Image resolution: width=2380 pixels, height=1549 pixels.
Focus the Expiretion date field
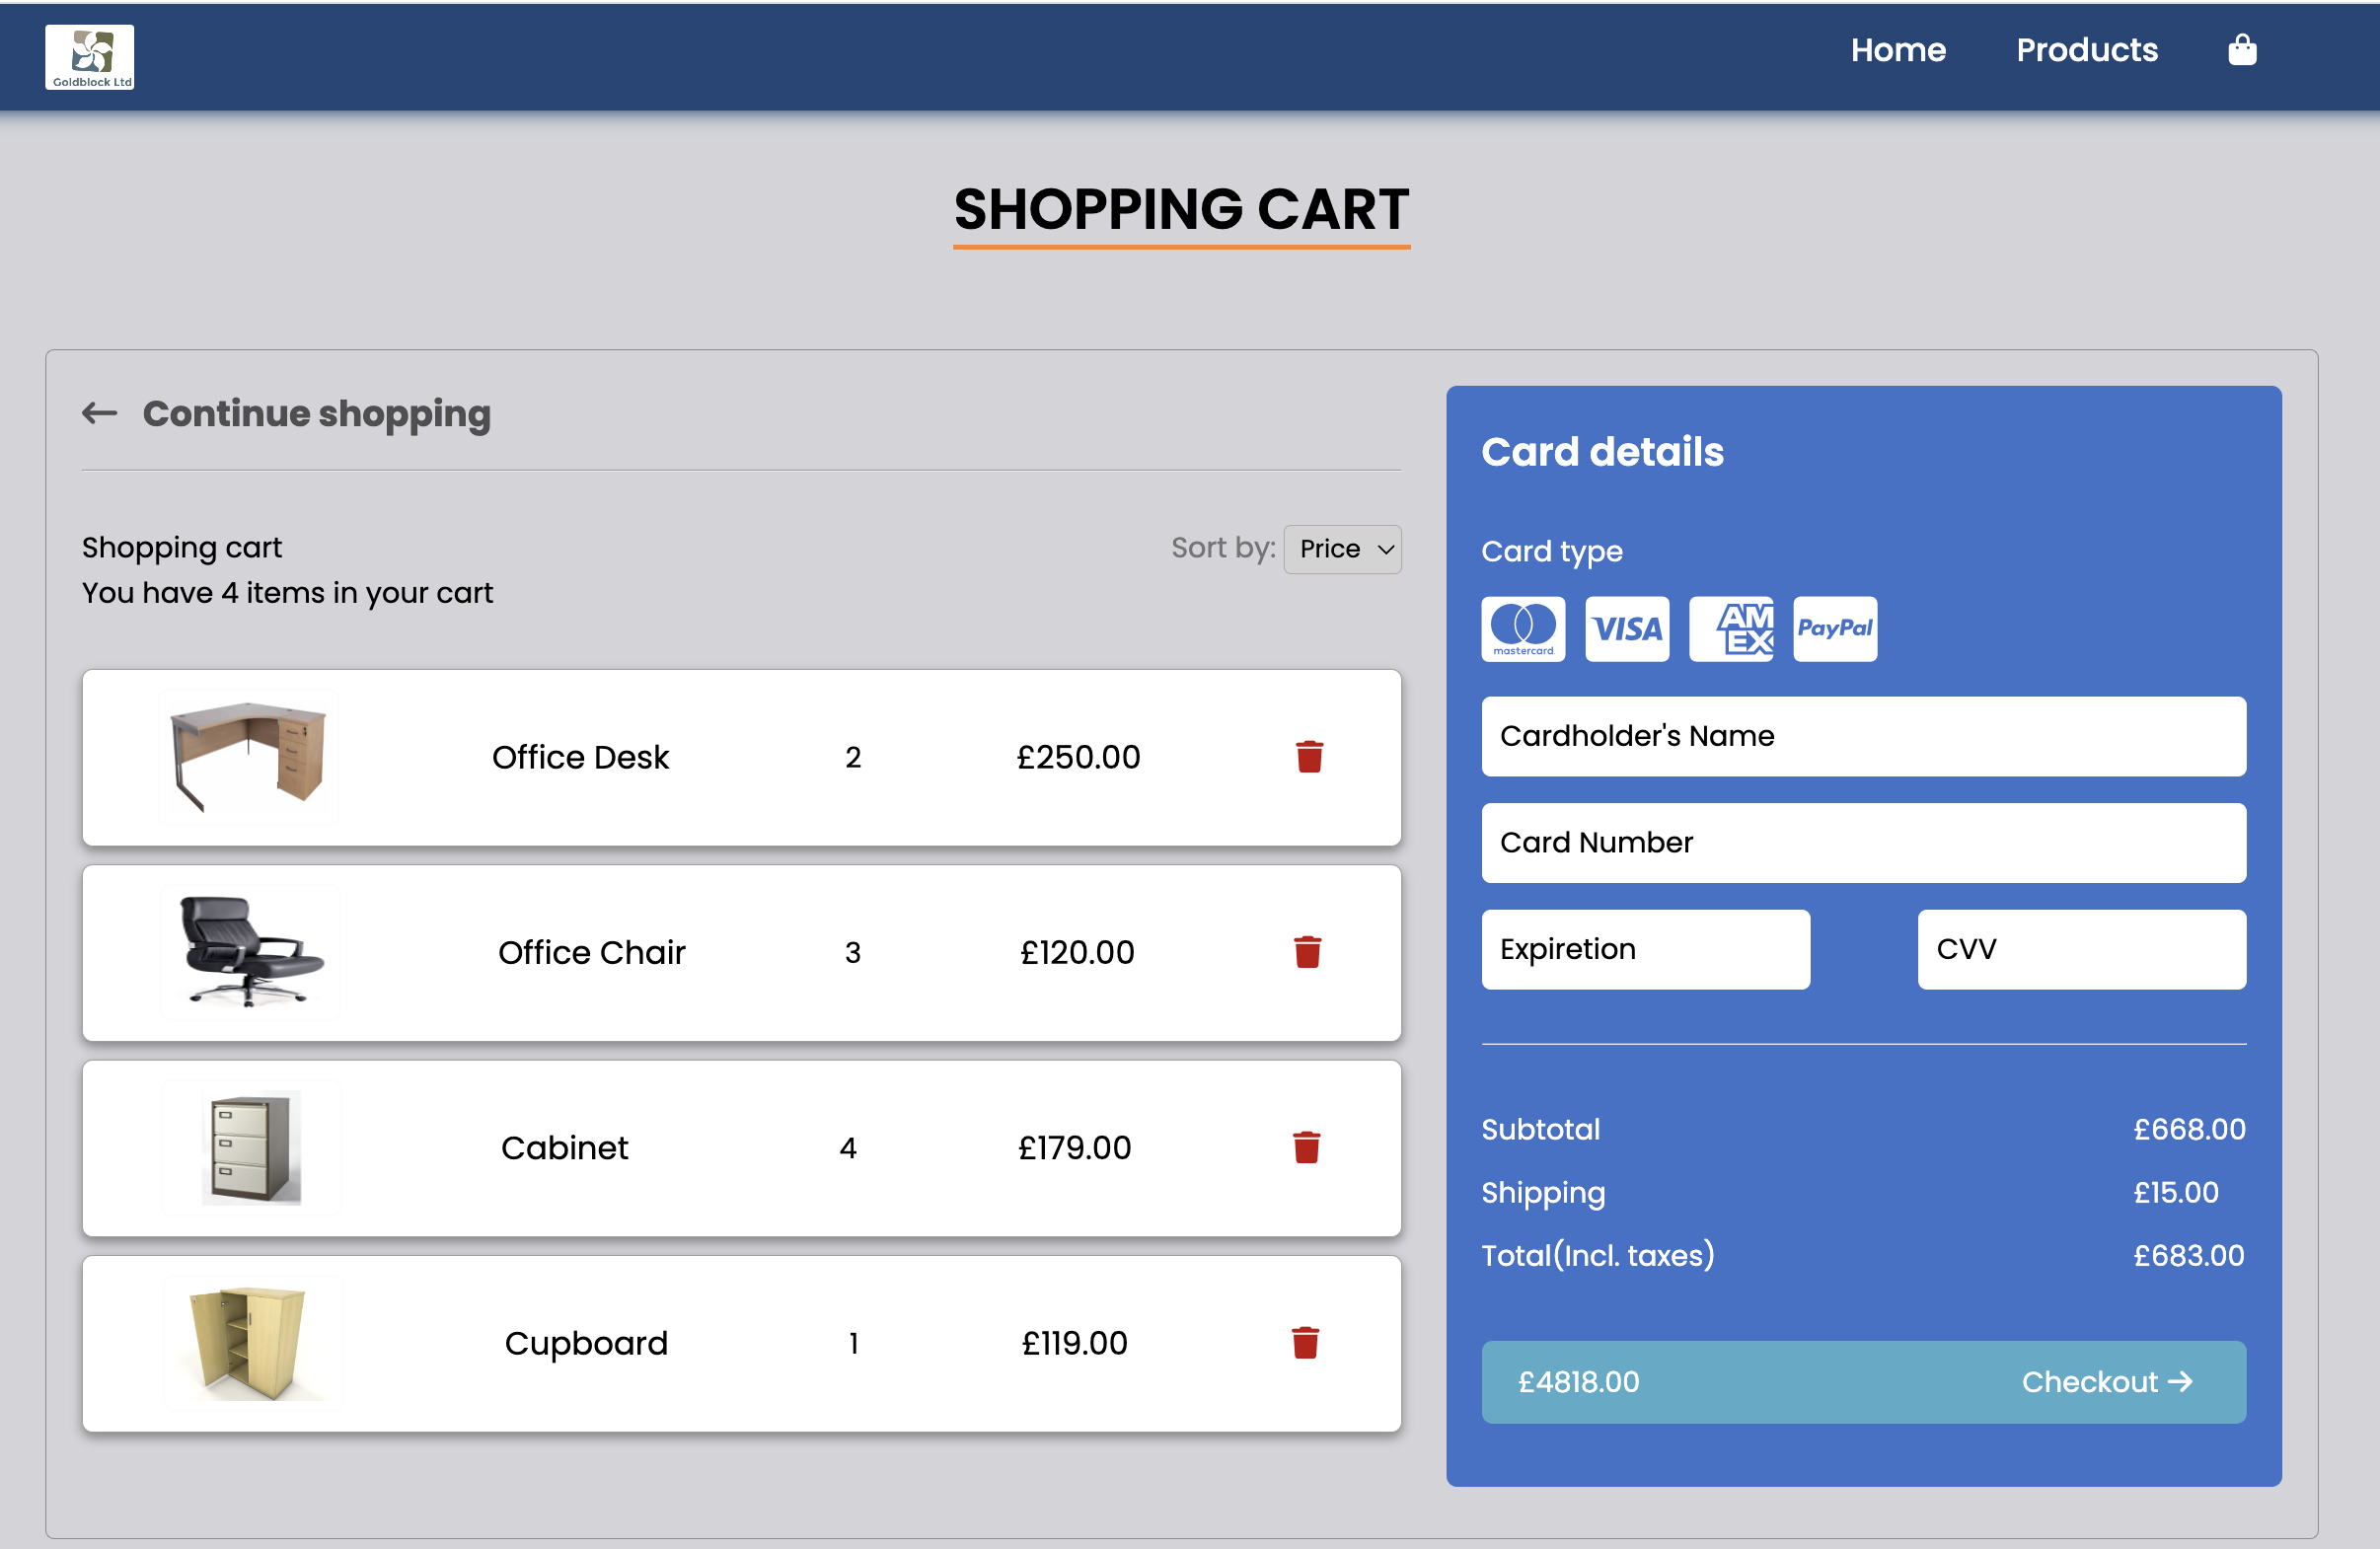[x=1645, y=949]
